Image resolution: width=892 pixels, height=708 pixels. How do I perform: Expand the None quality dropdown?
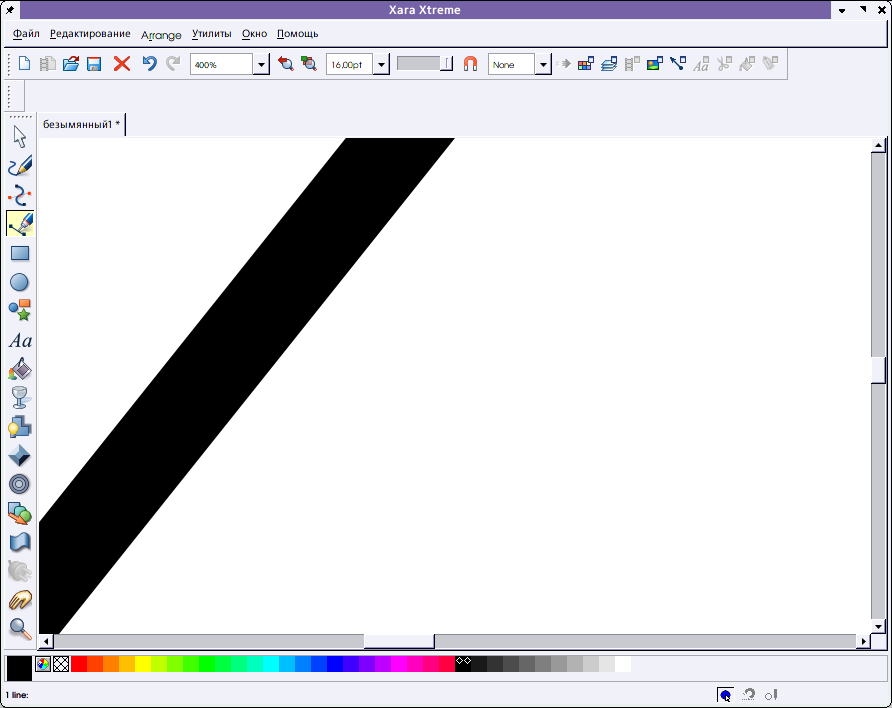(543, 65)
